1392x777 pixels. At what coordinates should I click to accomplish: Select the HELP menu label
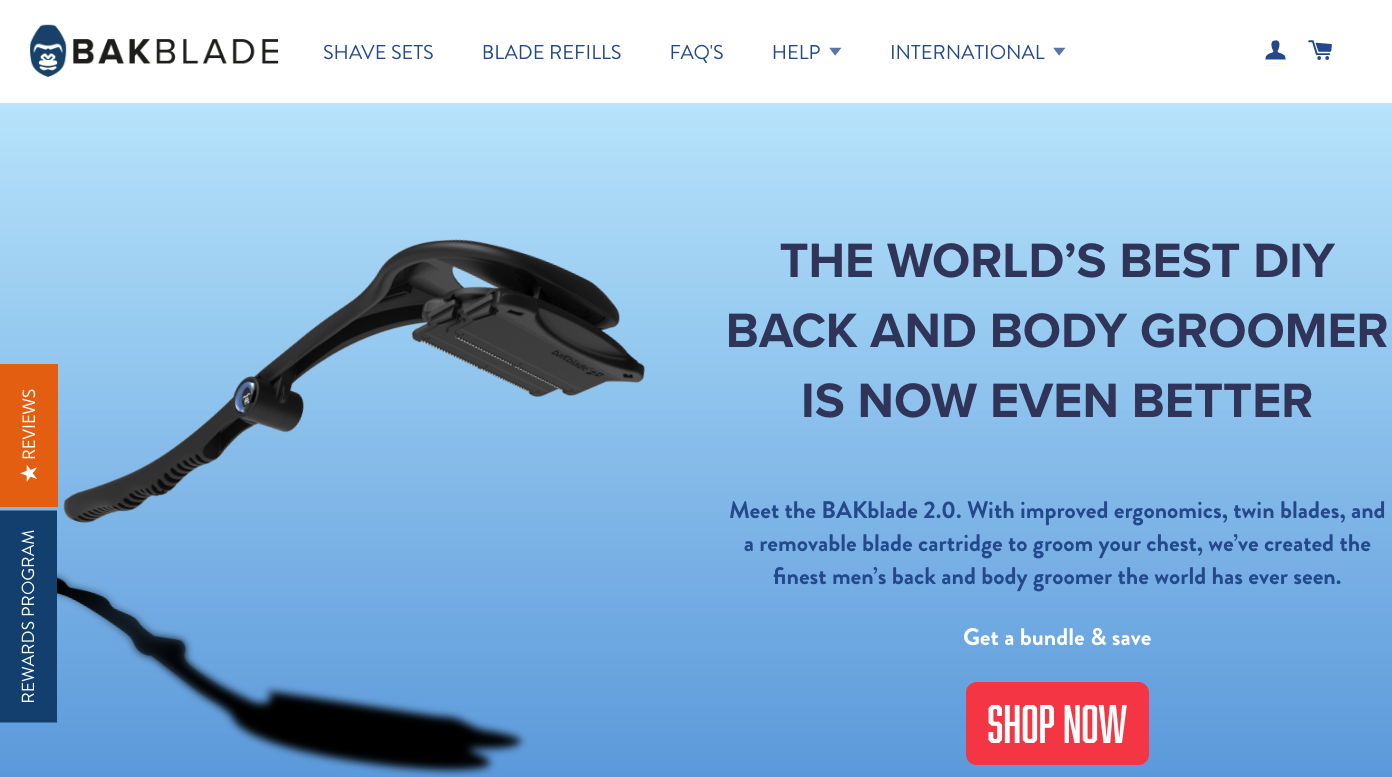coord(796,52)
